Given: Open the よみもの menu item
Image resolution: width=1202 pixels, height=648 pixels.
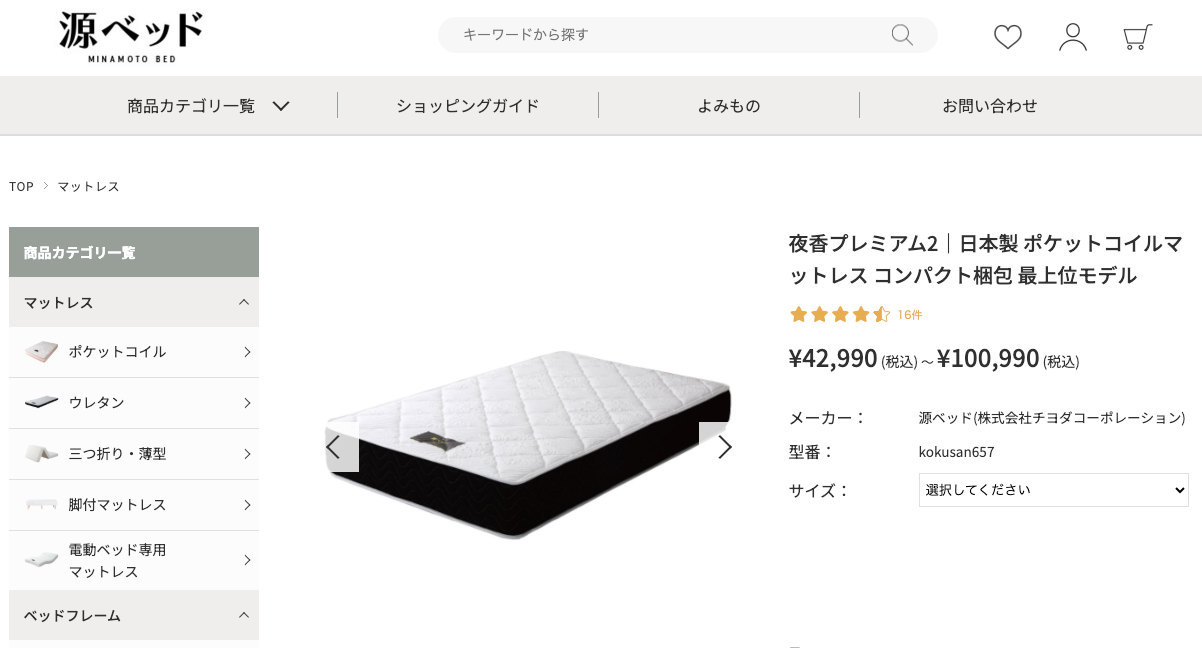Looking at the screenshot, I should (729, 105).
